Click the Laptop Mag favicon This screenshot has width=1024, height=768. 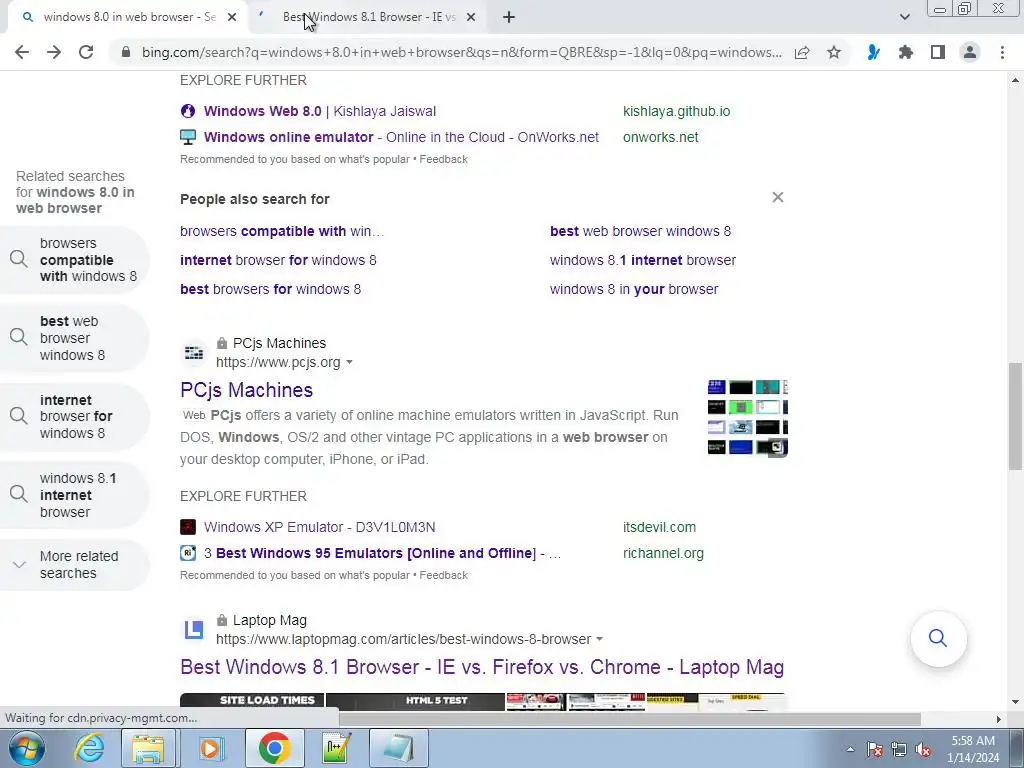click(194, 630)
